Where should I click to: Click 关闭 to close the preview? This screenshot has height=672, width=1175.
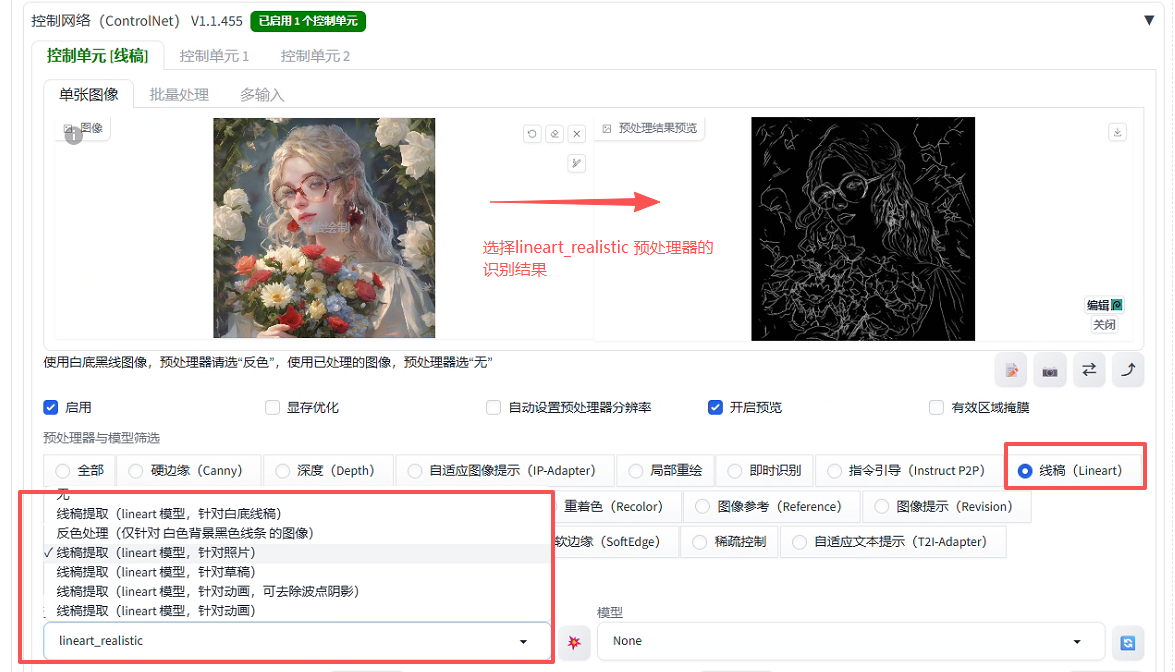[x=1105, y=324]
